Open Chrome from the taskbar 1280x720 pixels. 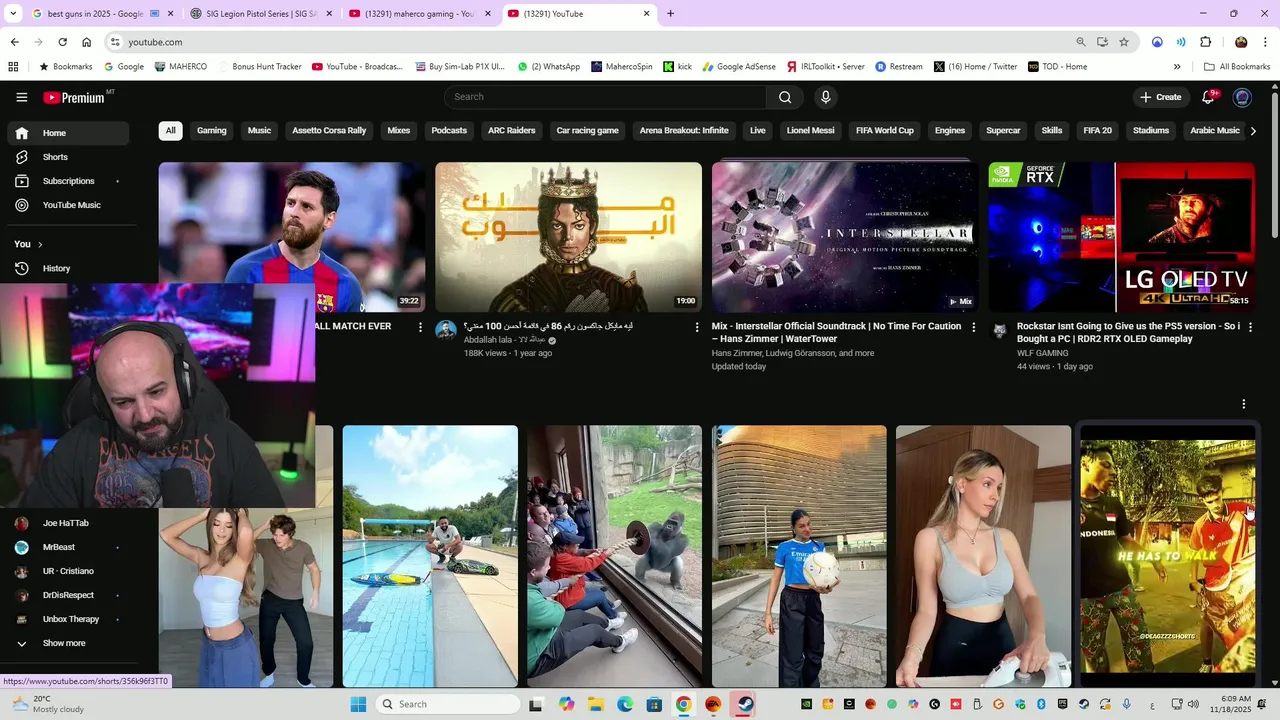pyautogui.click(x=683, y=704)
